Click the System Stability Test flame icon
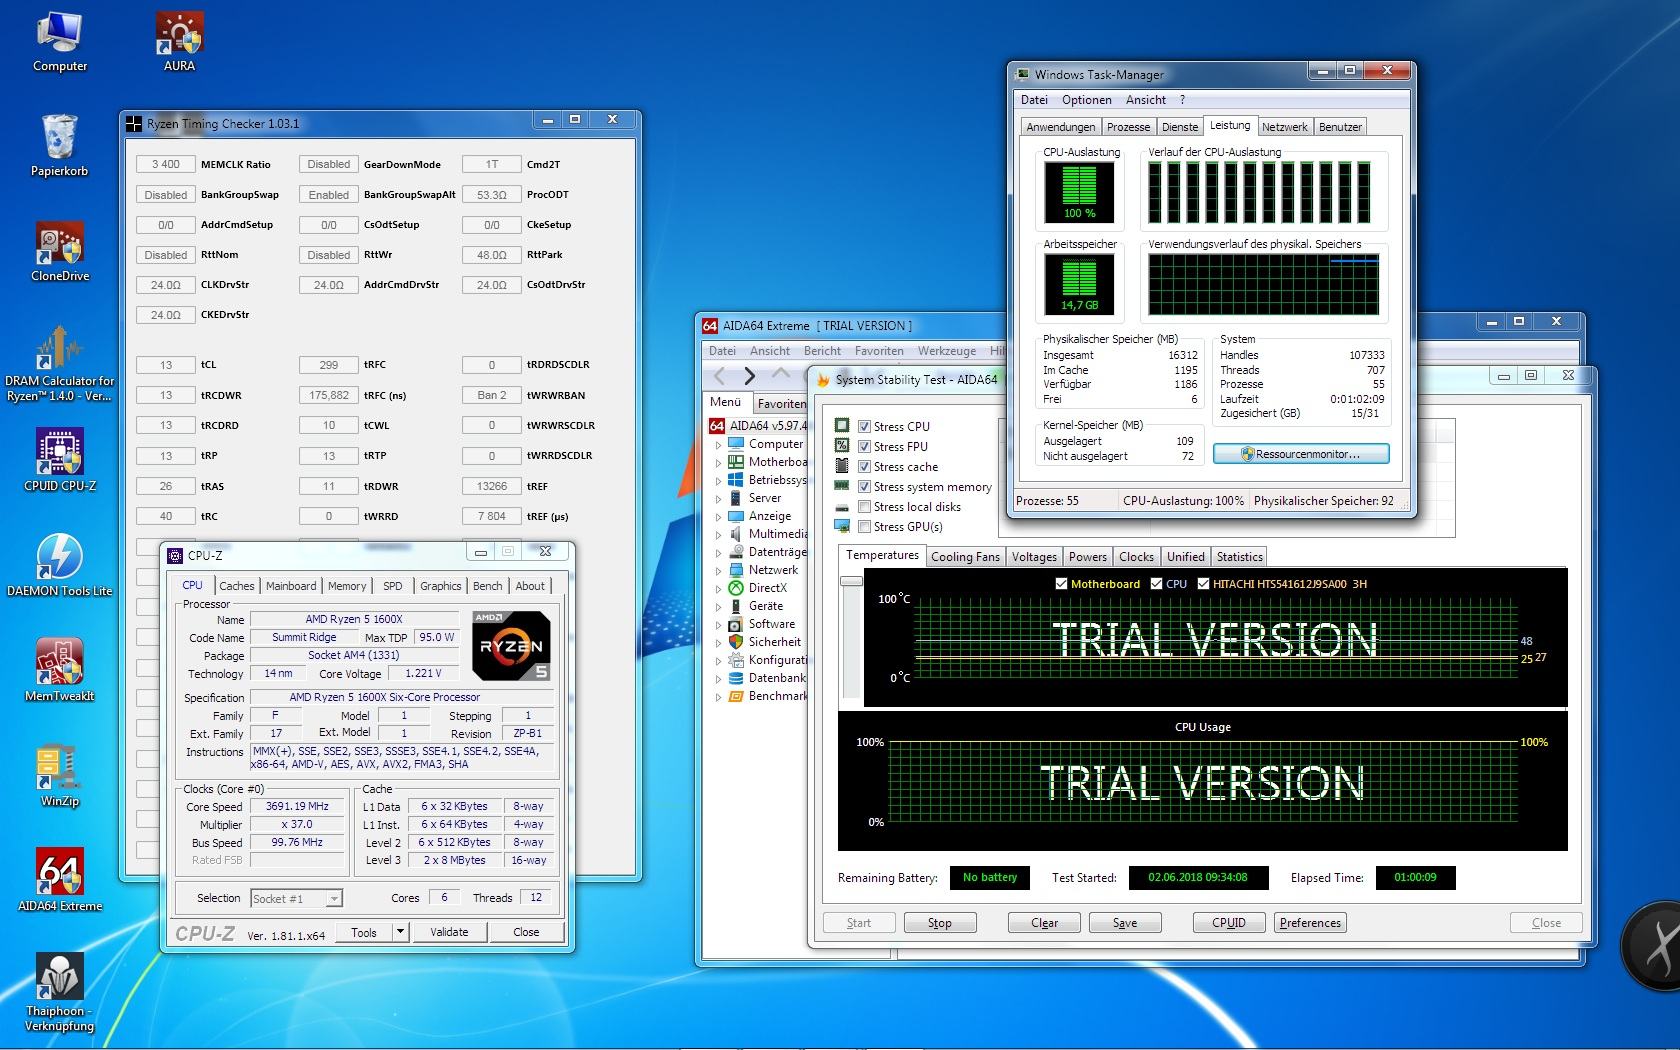The width and height of the screenshot is (1680, 1050). coord(824,379)
